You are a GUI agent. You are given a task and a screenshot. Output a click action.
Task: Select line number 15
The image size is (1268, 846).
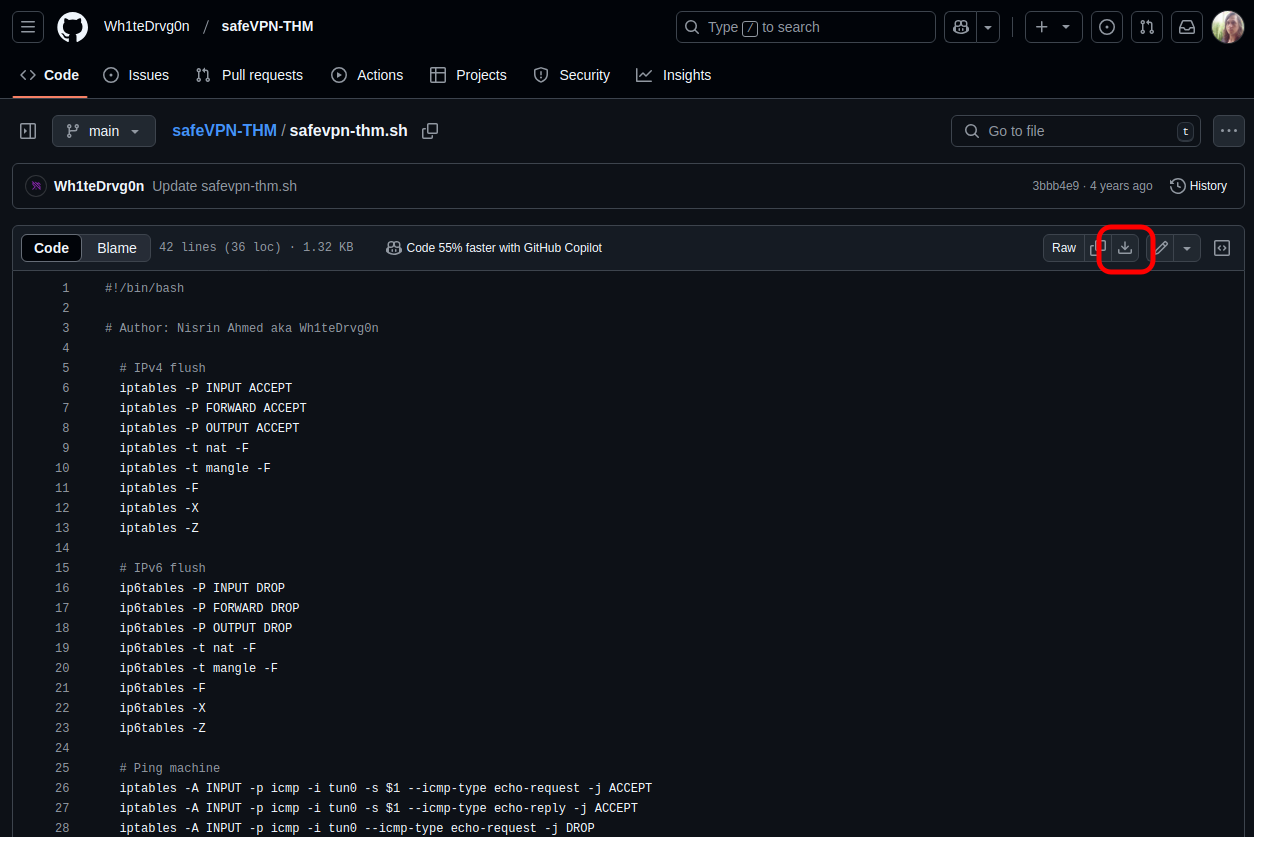point(63,568)
